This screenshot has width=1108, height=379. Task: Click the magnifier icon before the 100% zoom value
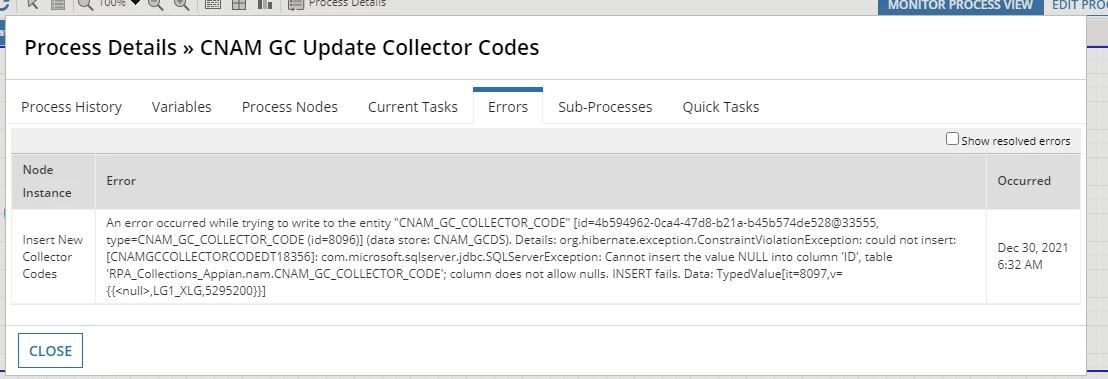[x=86, y=4]
